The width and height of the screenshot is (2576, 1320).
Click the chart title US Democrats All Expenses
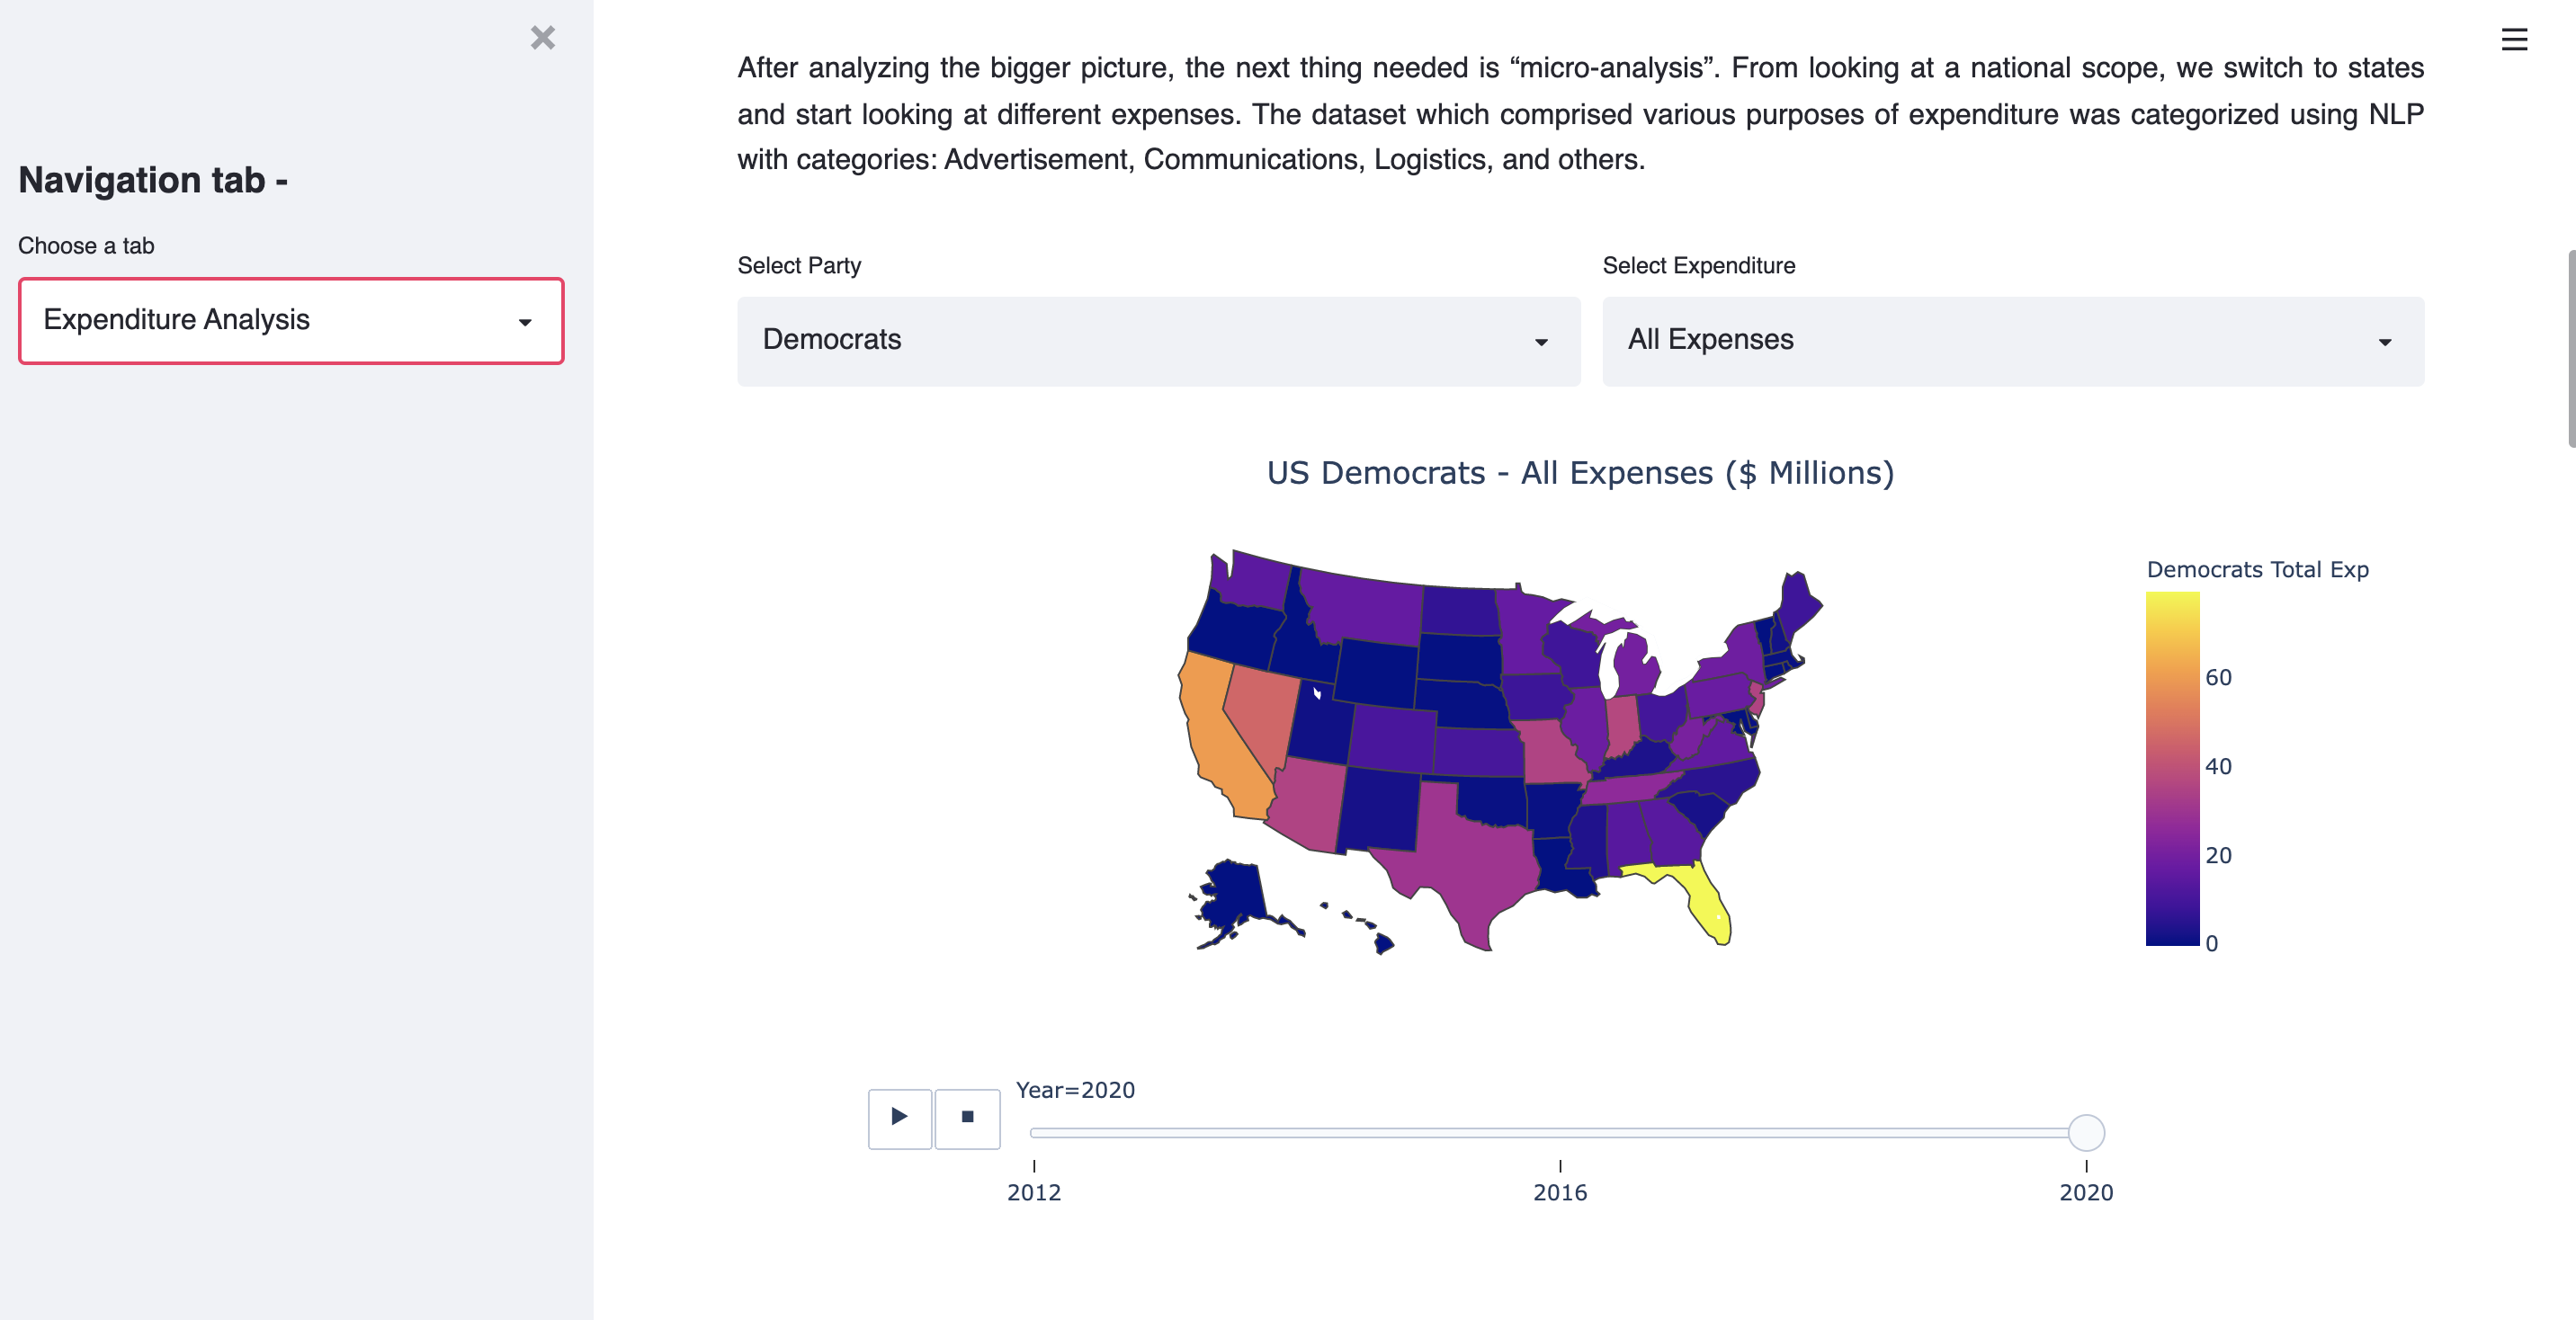(x=1580, y=473)
